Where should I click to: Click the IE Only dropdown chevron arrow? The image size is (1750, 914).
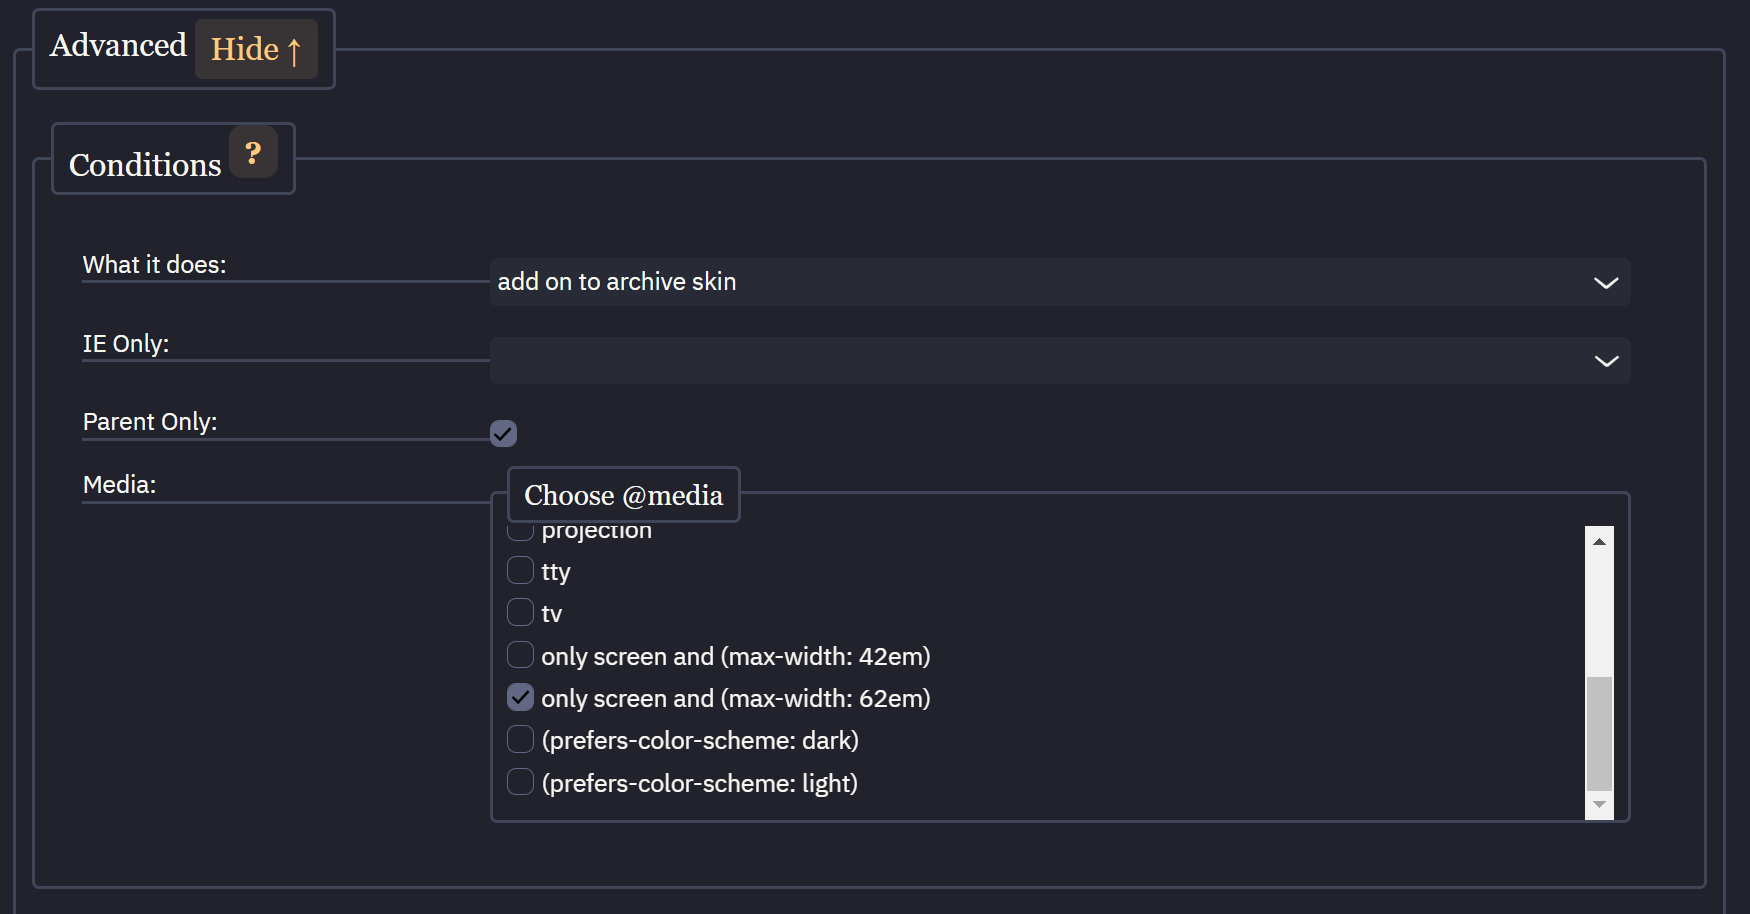[x=1605, y=361]
